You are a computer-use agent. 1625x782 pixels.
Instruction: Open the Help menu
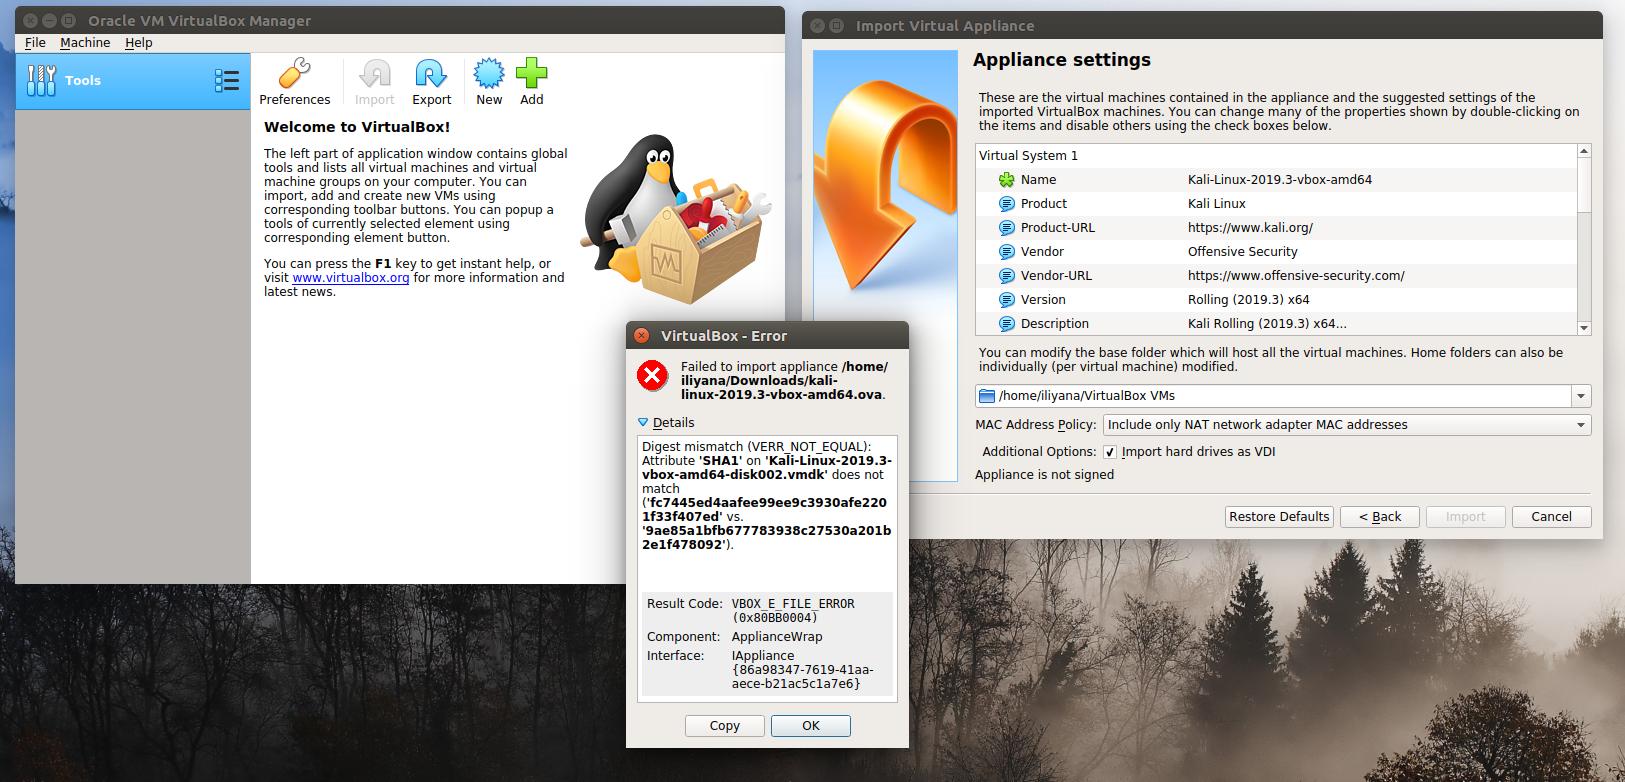139,43
